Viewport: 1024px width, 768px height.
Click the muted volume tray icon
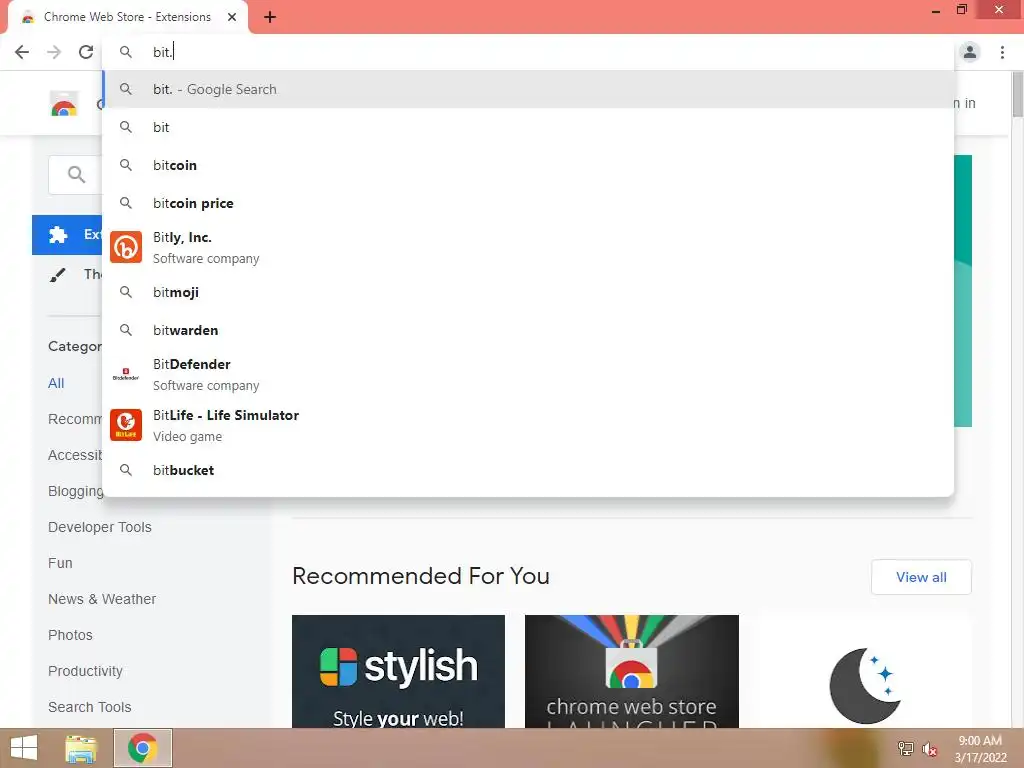click(x=929, y=749)
